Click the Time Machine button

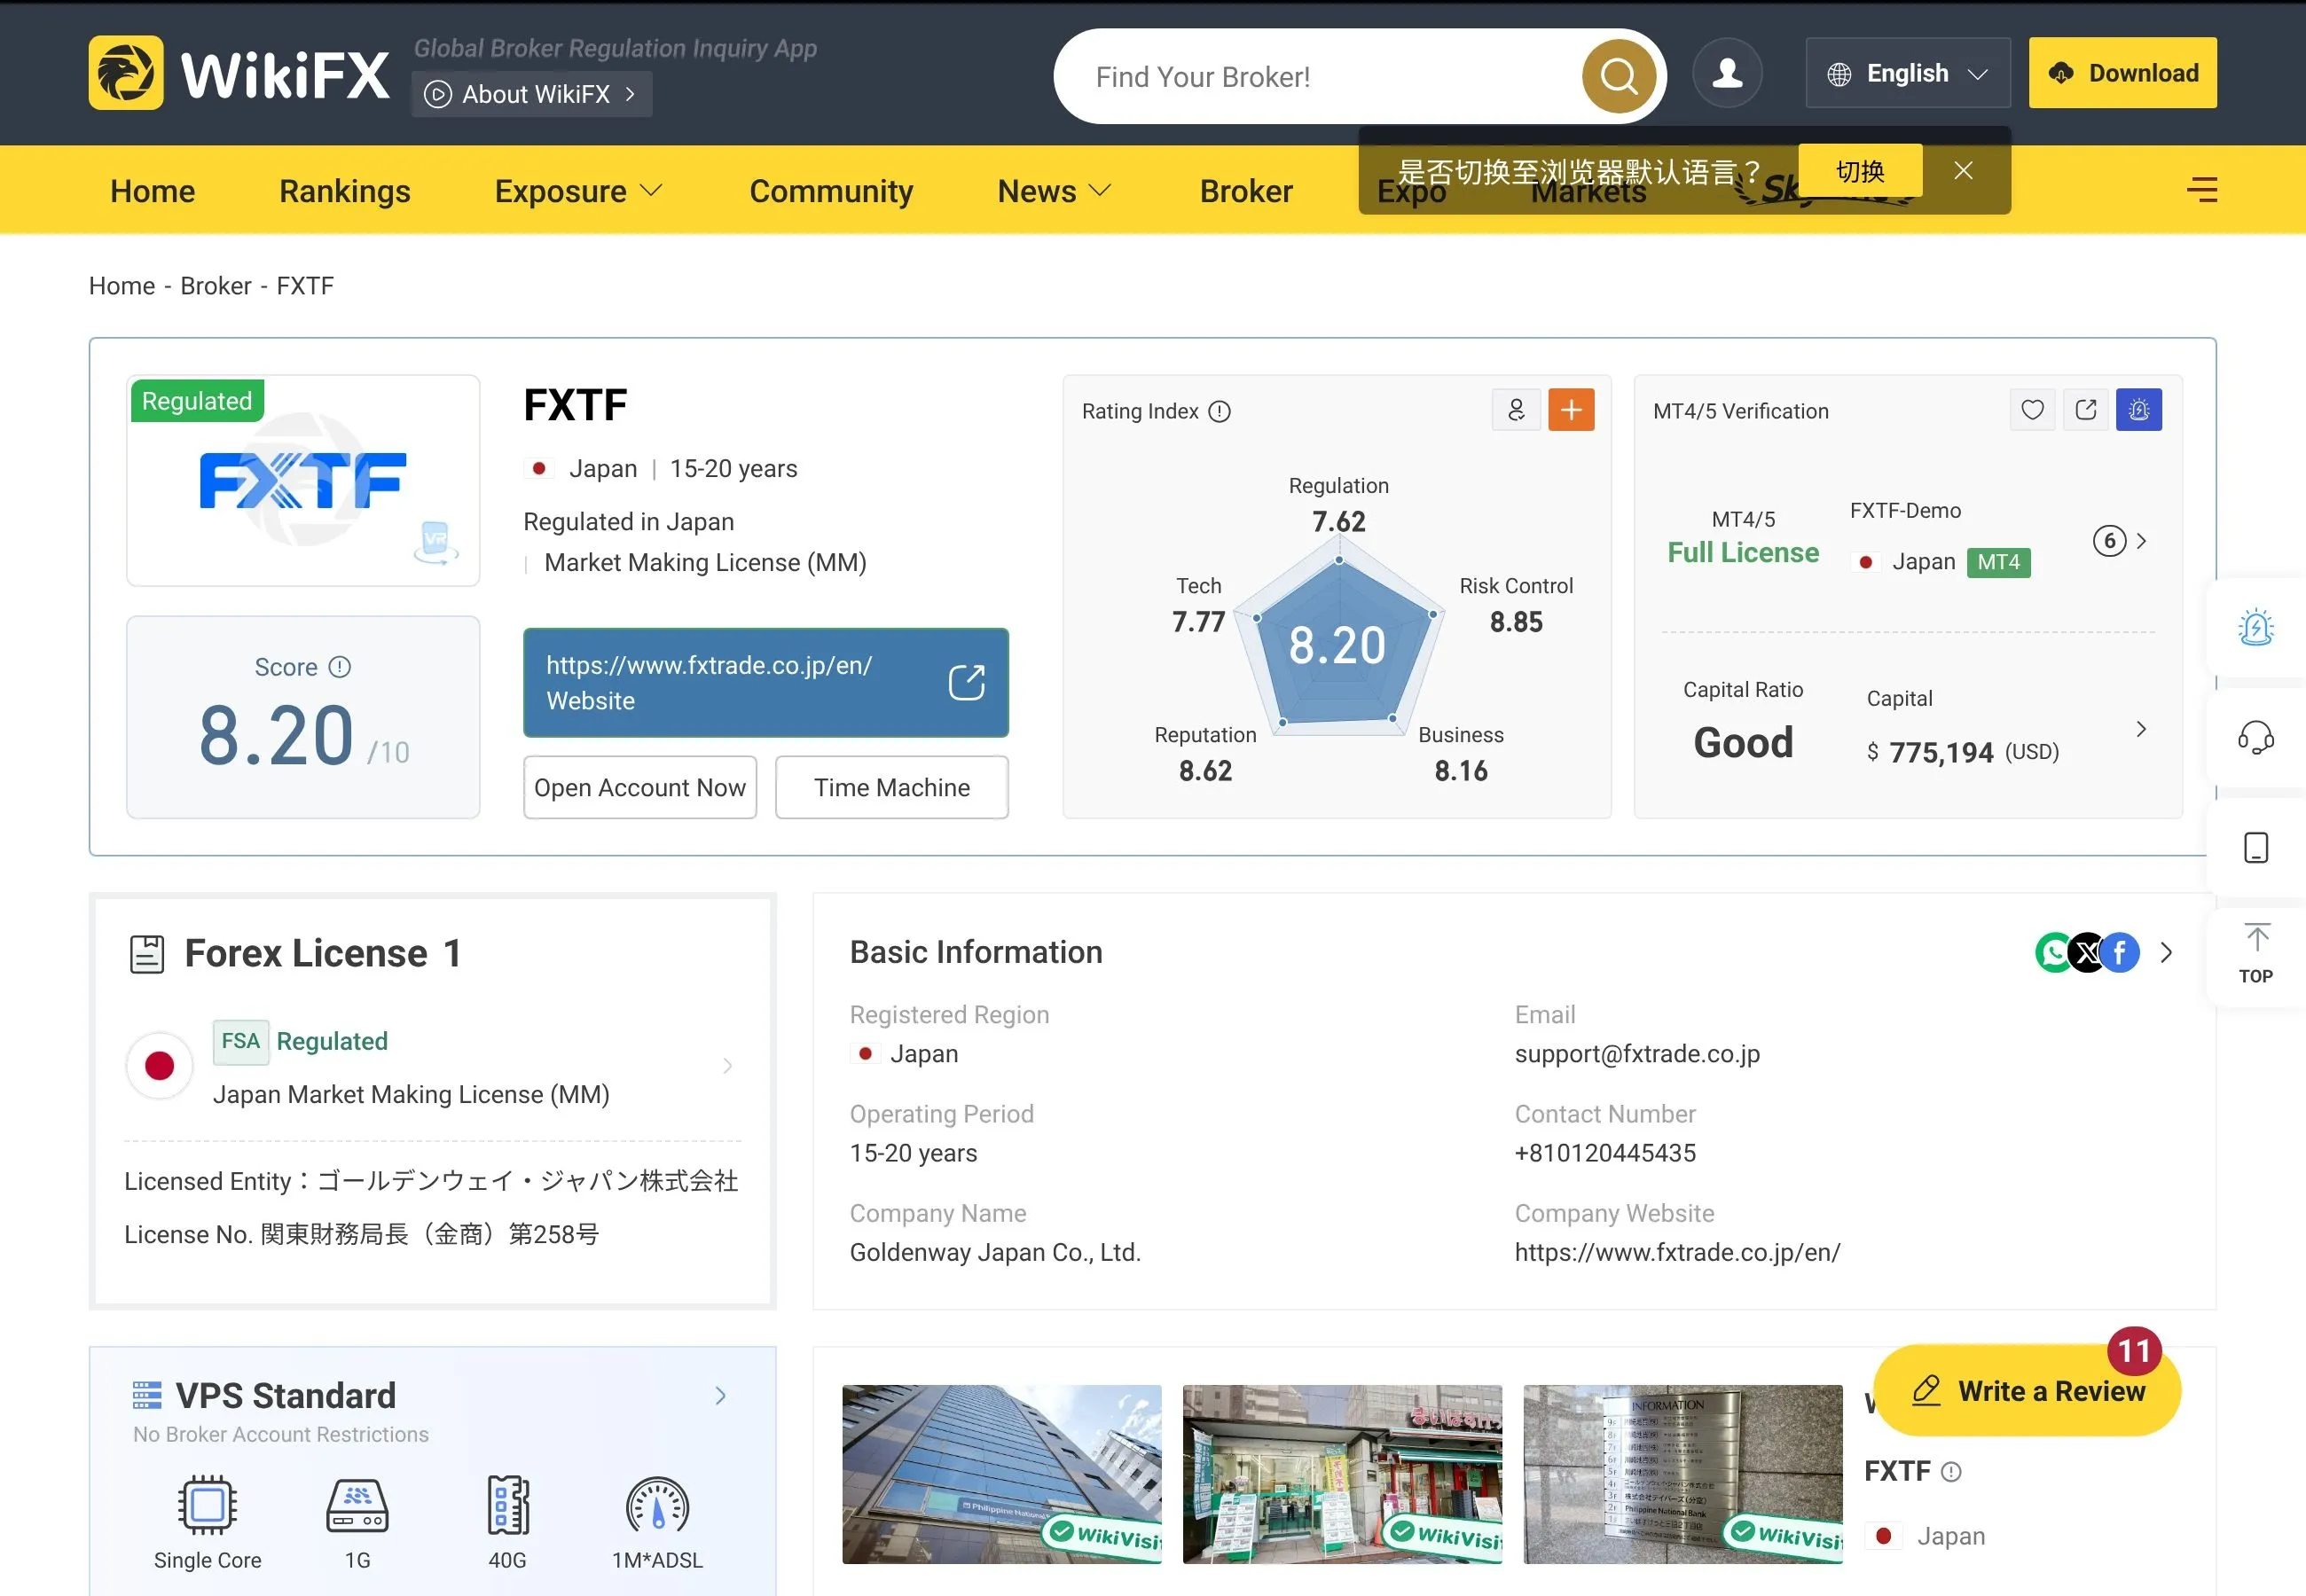click(x=892, y=788)
